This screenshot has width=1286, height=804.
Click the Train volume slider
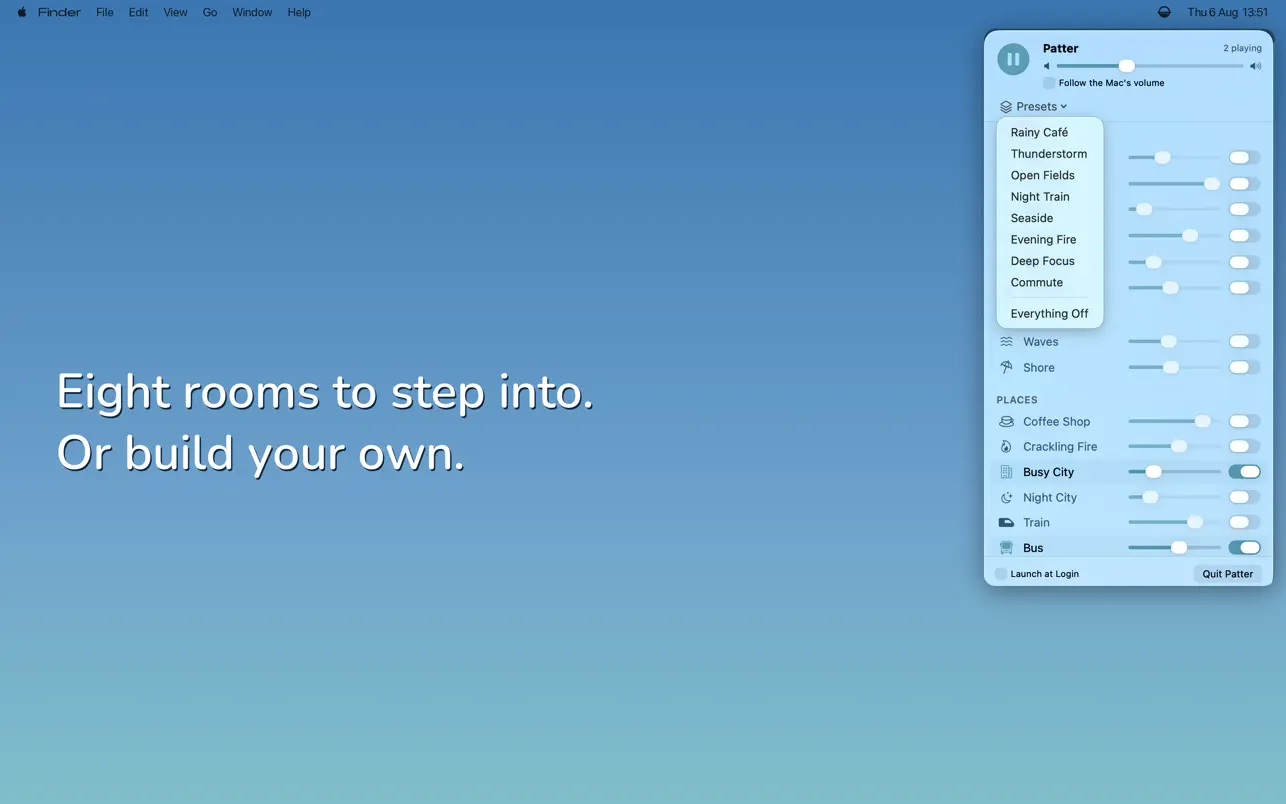pos(1174,523)
